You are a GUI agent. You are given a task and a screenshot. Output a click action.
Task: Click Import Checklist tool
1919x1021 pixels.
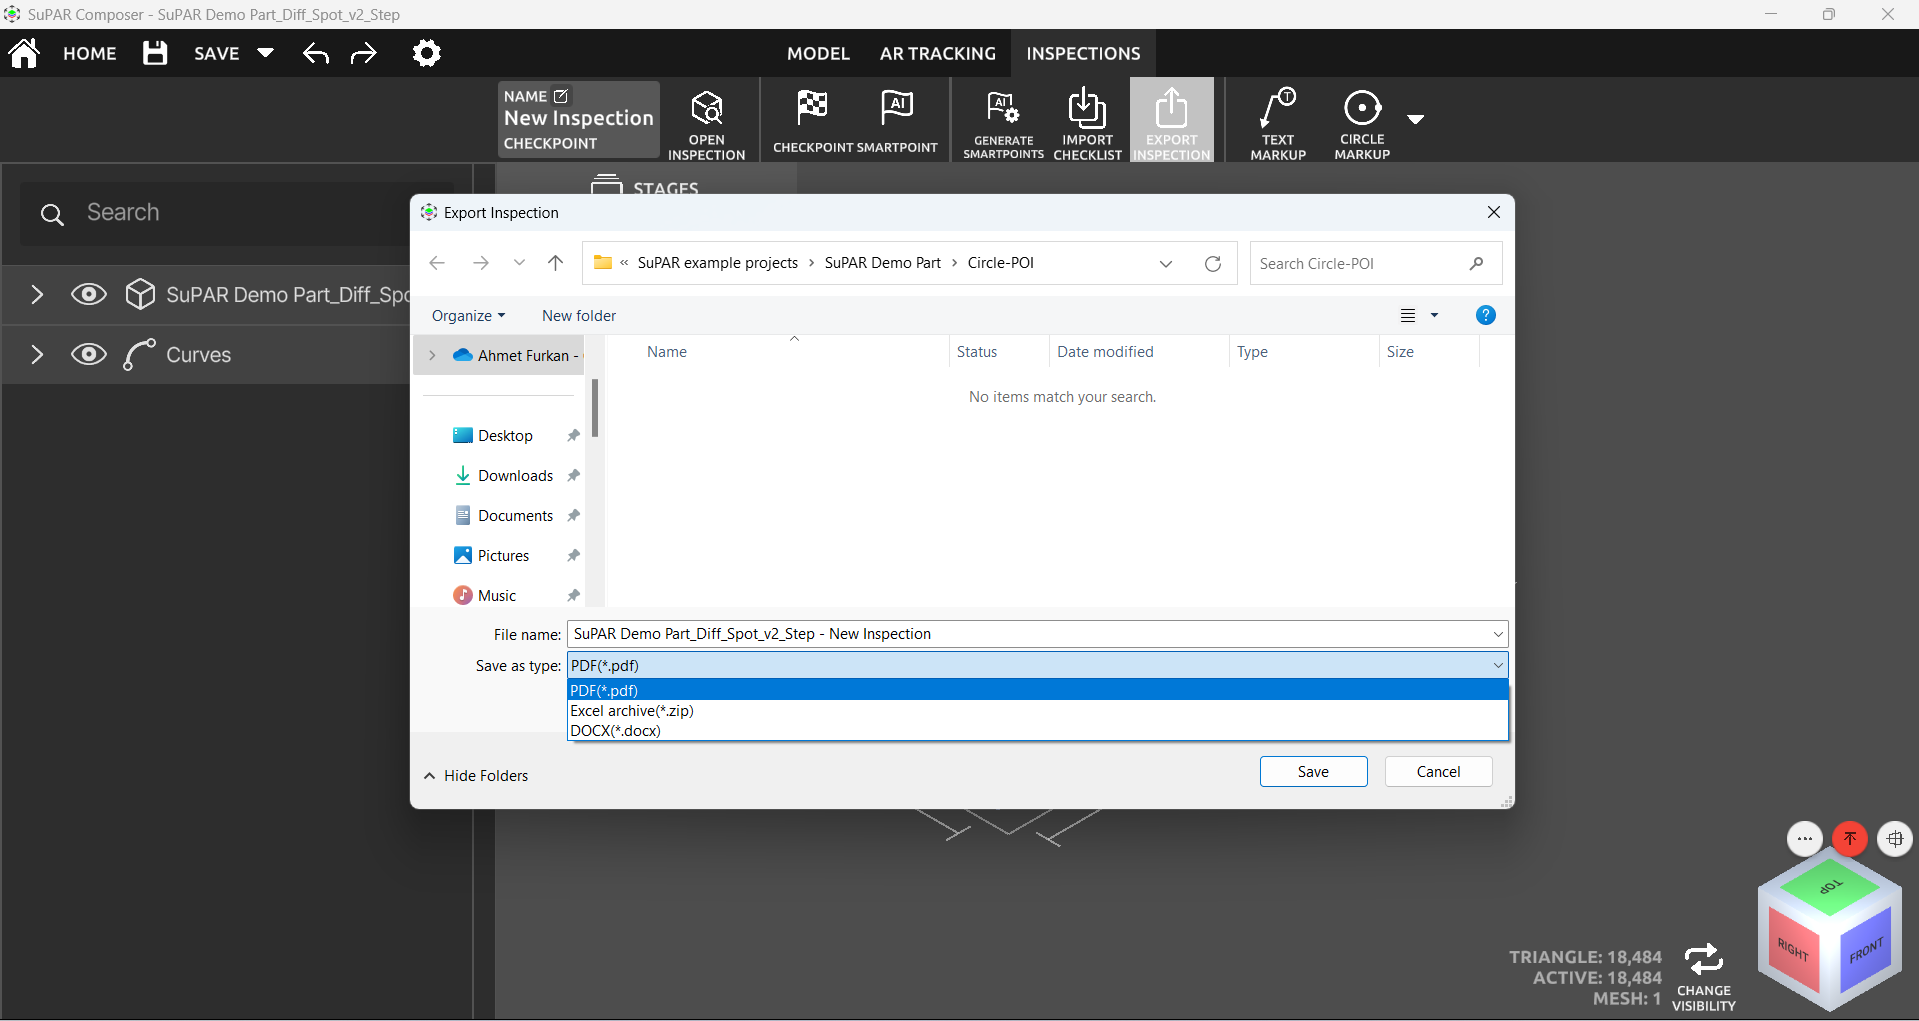click(x=1087, y=123)
